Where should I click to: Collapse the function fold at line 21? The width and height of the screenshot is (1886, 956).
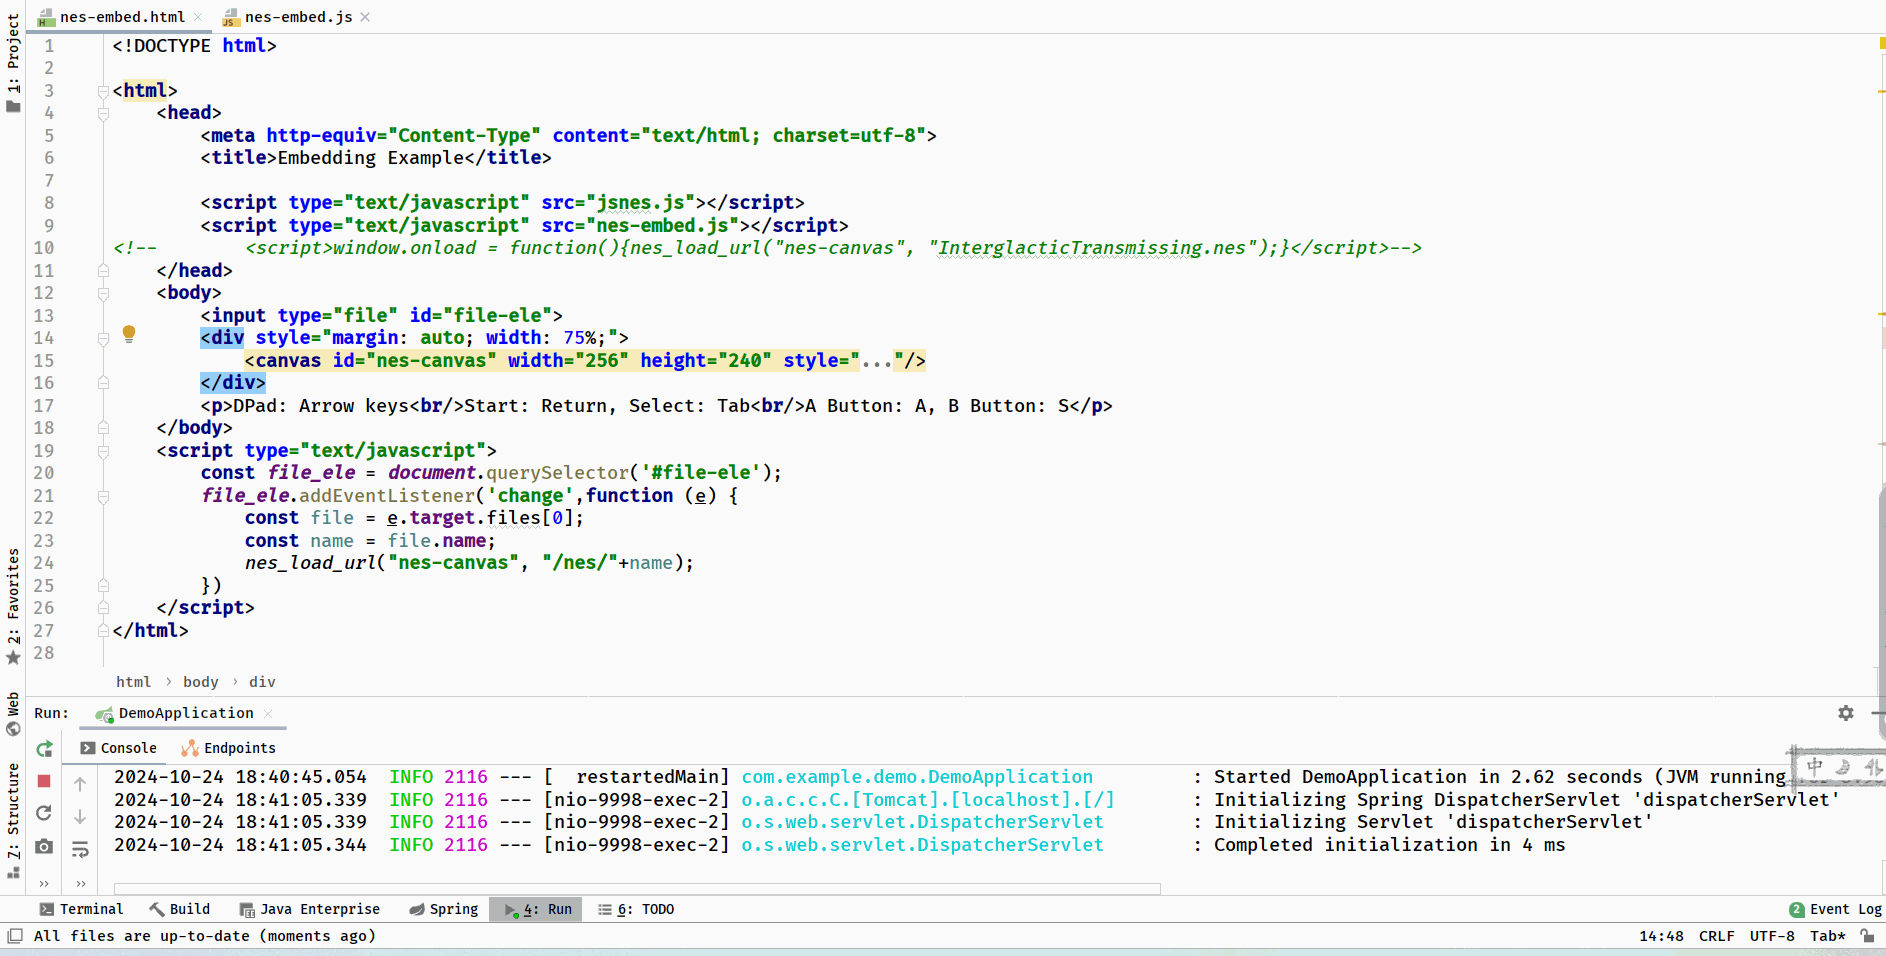[x=103, y=496]
